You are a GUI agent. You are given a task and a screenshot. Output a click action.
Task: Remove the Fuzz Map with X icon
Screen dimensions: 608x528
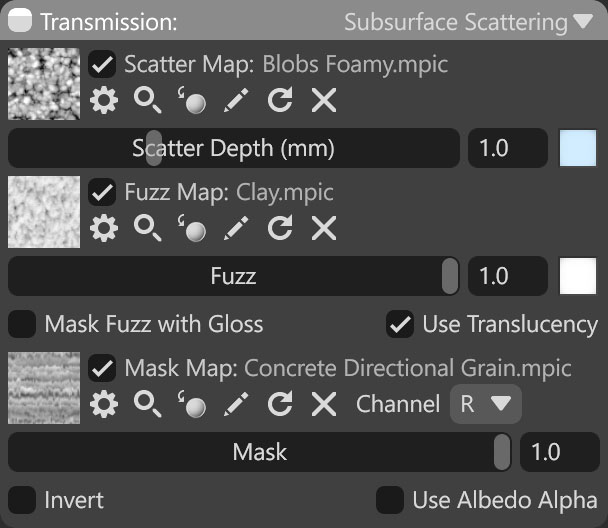click(324, 228)
